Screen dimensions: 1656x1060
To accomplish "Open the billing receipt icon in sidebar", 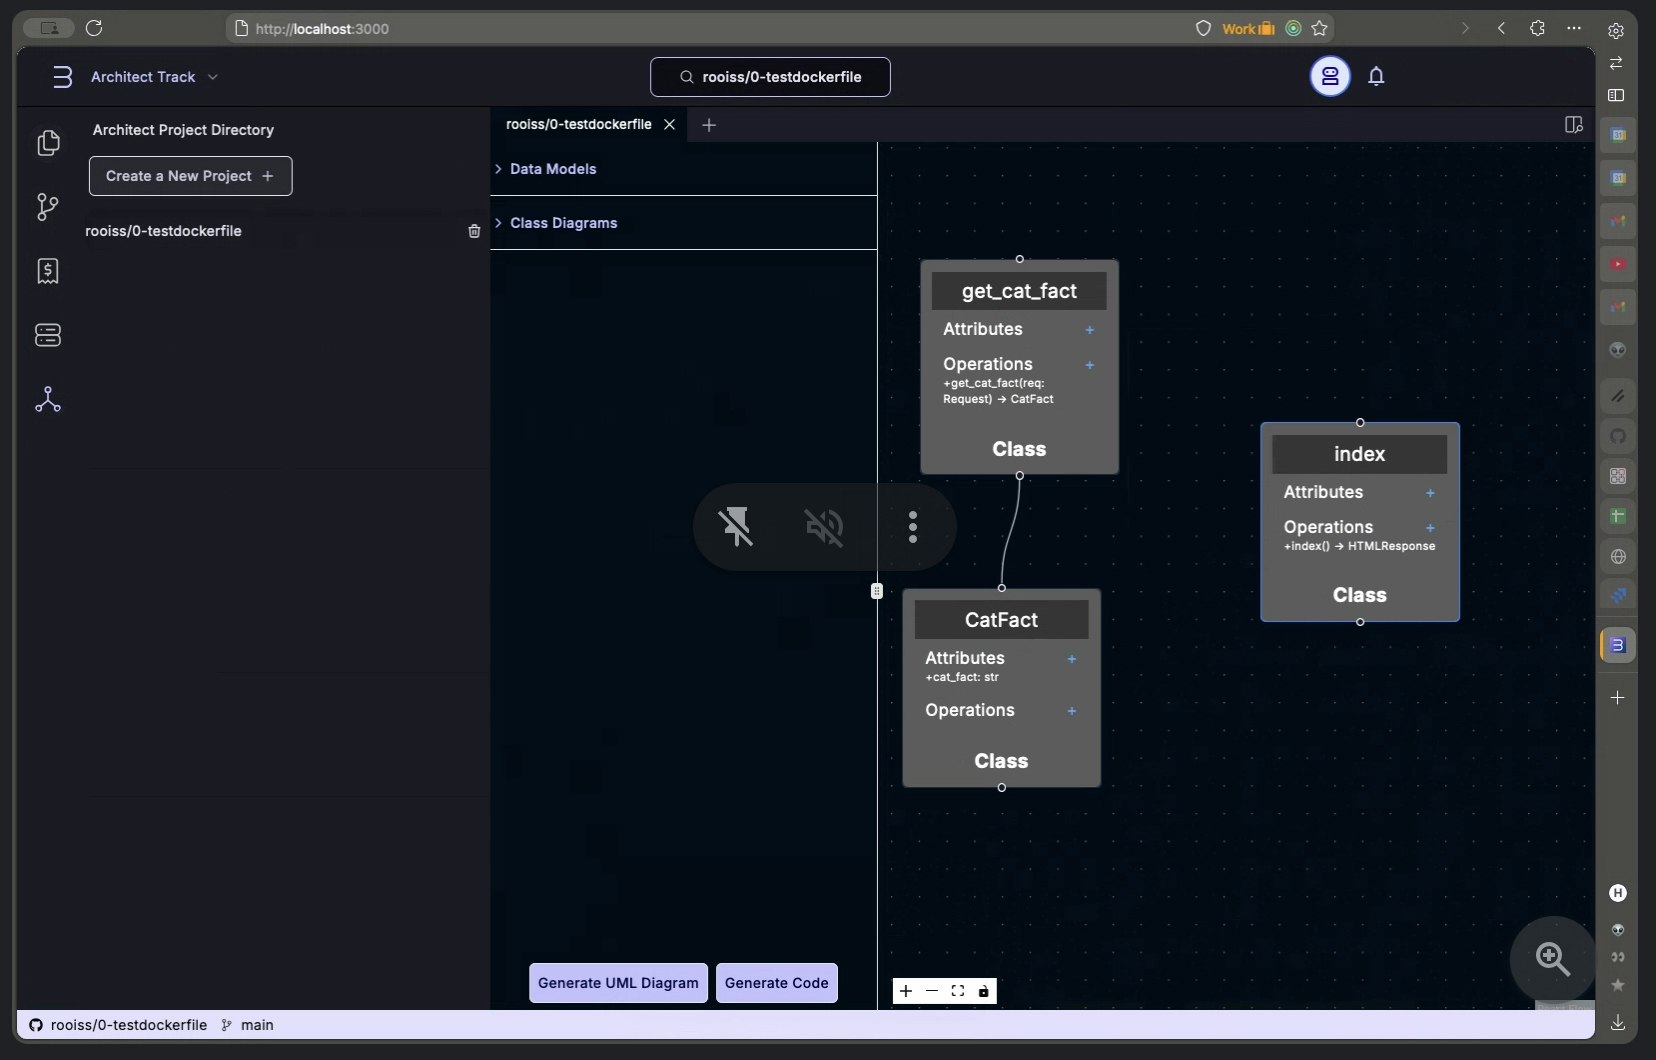I will [x=48, y=271].
